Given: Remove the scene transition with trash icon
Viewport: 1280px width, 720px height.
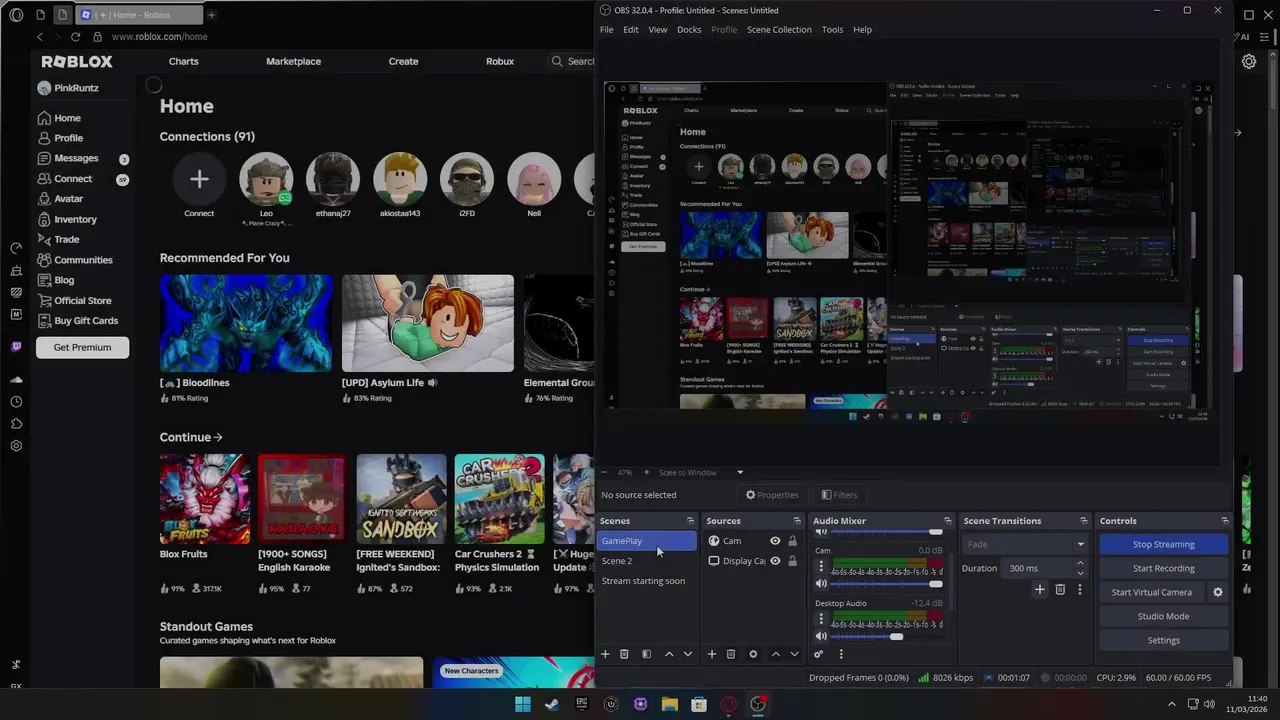Looking at the screenshot, I should coord(1061,590).
